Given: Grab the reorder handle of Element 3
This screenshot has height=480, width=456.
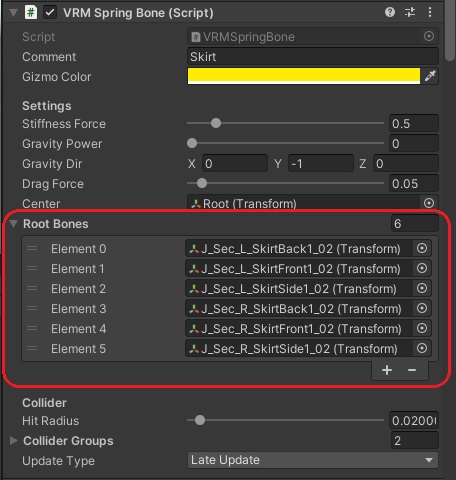Looking at the screenshot, I should (x=32, y=308).
